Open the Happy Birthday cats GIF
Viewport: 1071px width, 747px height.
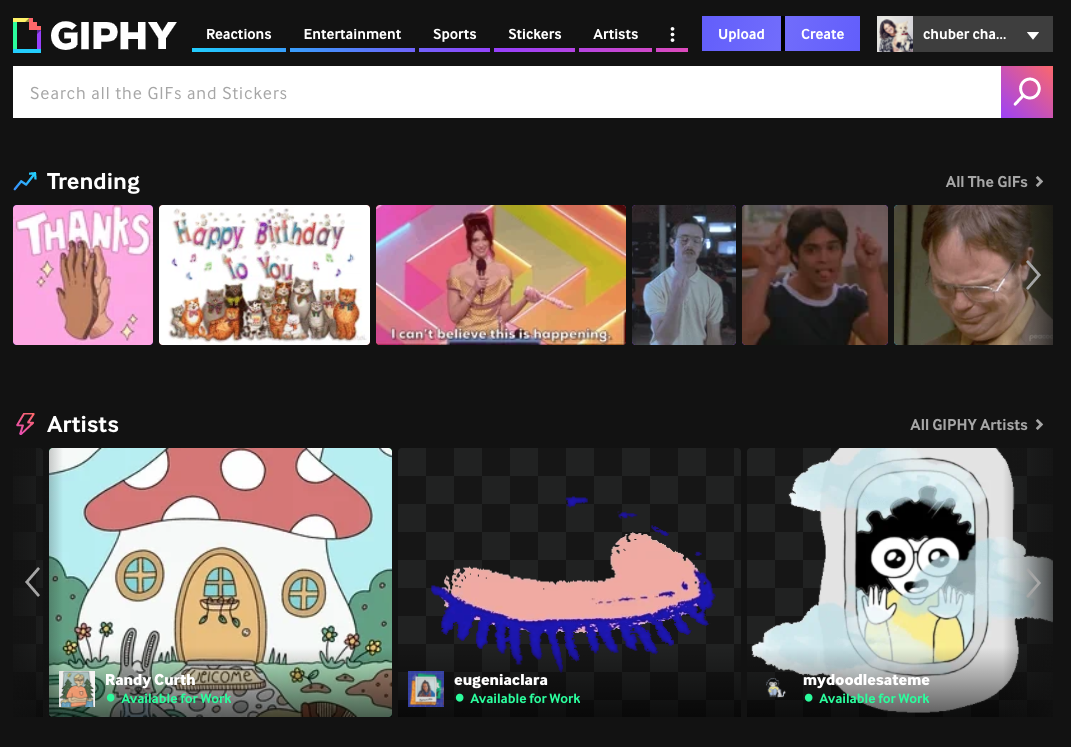pos(264,275)
